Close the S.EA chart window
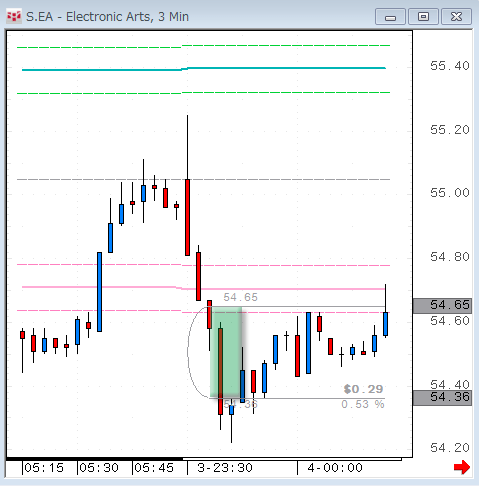 pyautogui.click(x=456, y=17)
